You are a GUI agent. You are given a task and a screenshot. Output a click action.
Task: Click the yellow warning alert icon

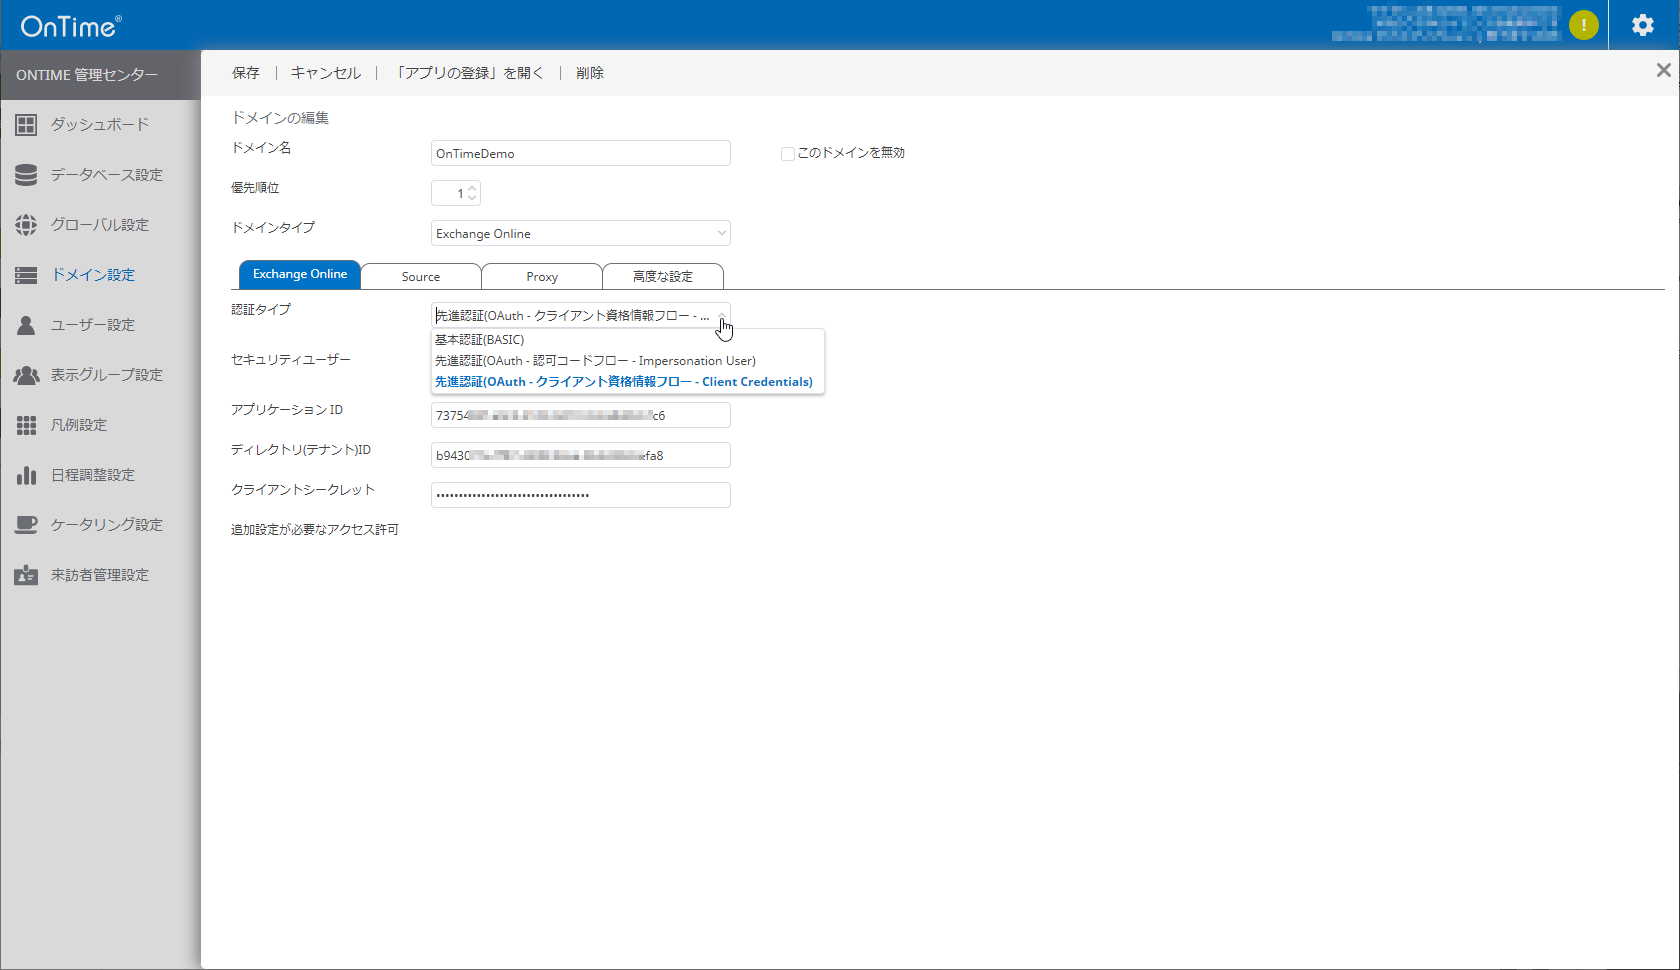[1583, 25]
